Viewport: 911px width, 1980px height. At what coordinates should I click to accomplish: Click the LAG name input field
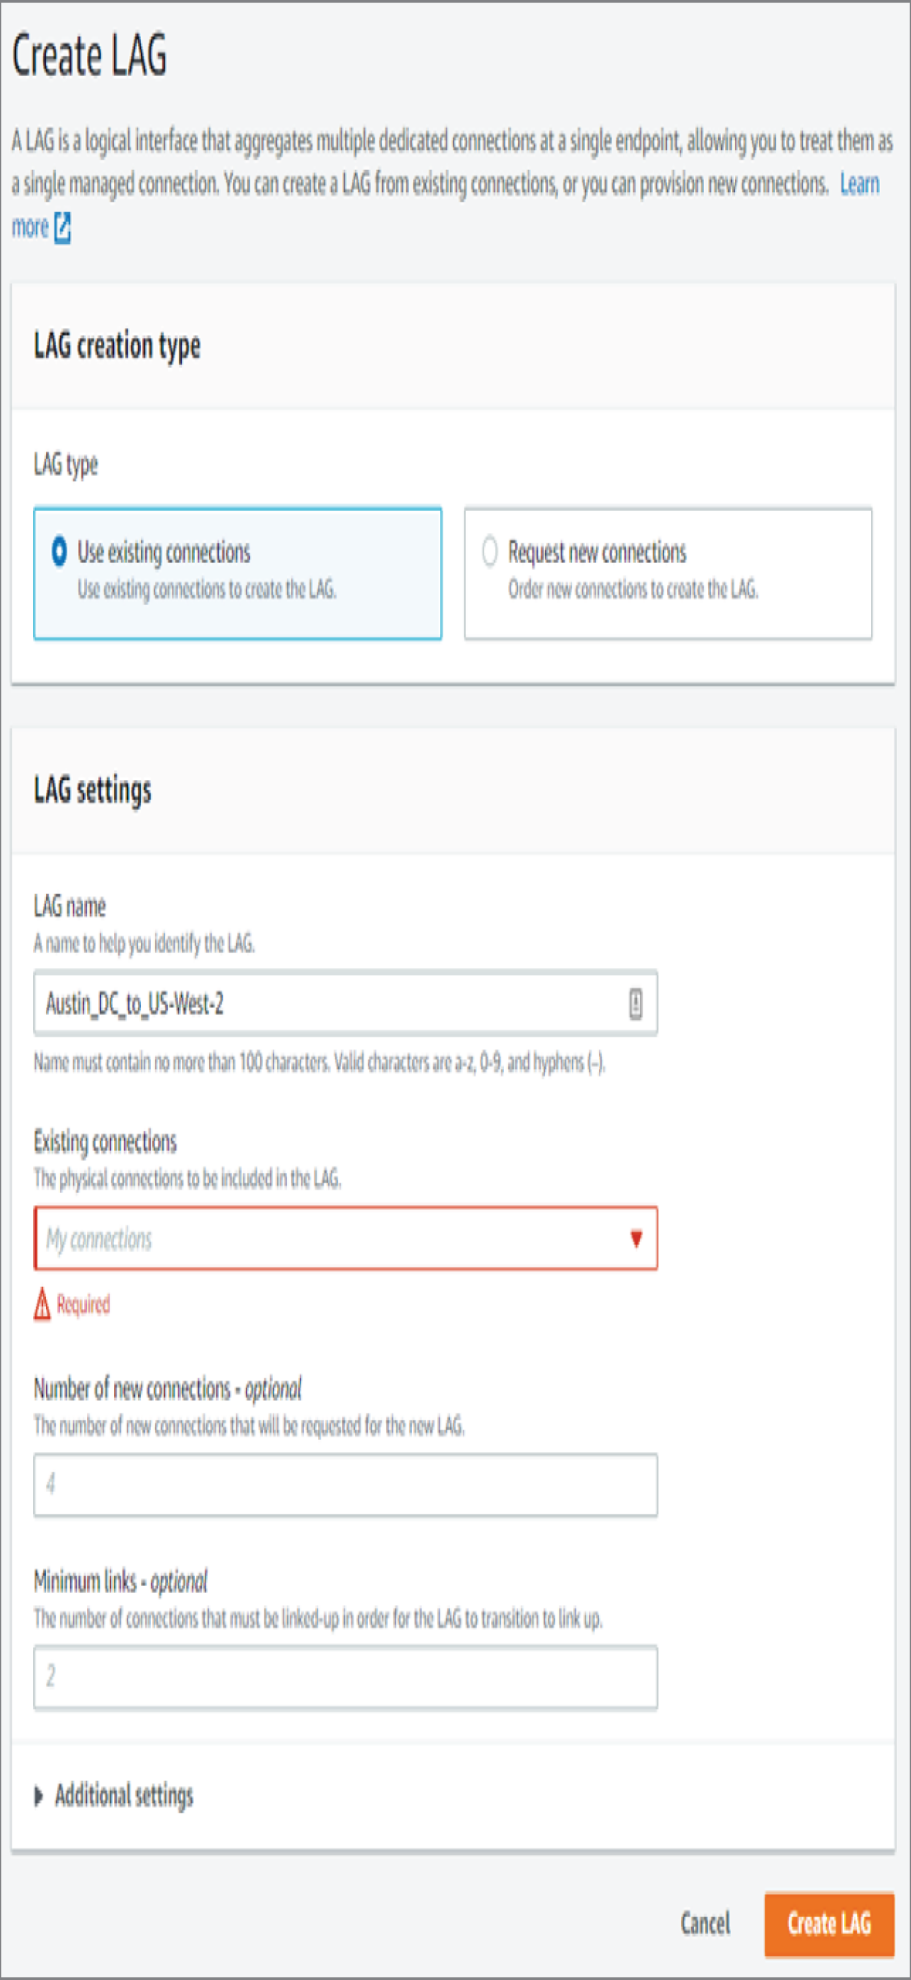346,1003
